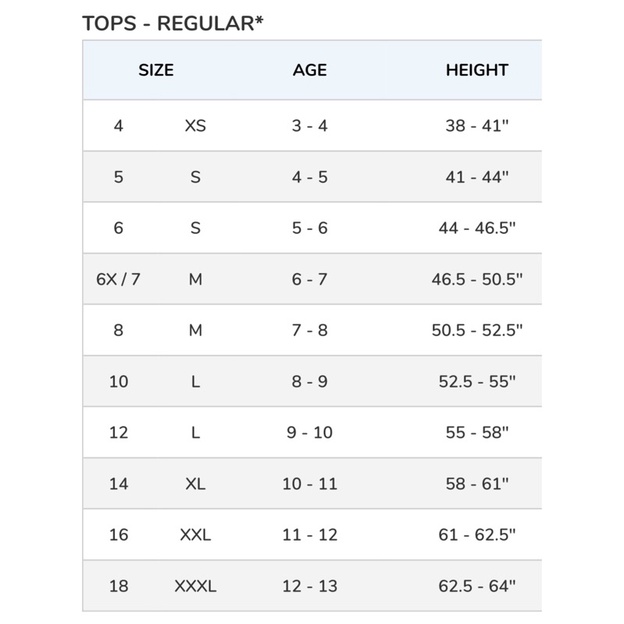Click the XL size label
The height and width of the screenshot is (624, 624).
pyautogui.click(x=195, y=484)
